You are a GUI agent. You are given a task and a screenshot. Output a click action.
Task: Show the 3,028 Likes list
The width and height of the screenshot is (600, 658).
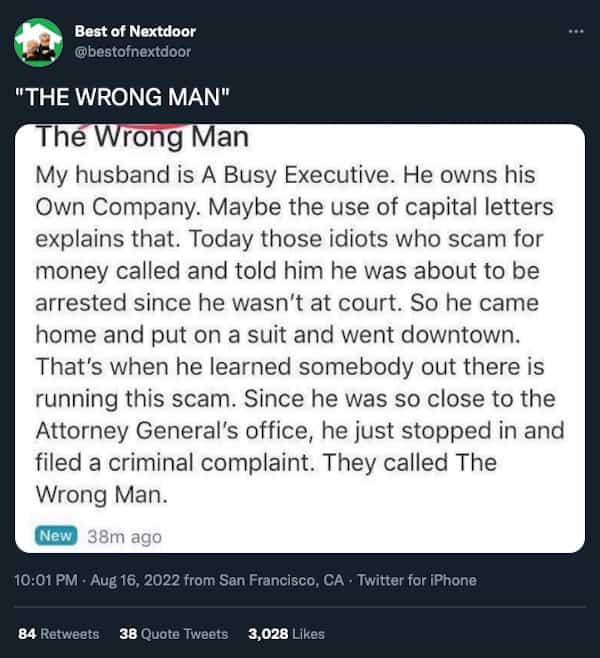[286, 634]
